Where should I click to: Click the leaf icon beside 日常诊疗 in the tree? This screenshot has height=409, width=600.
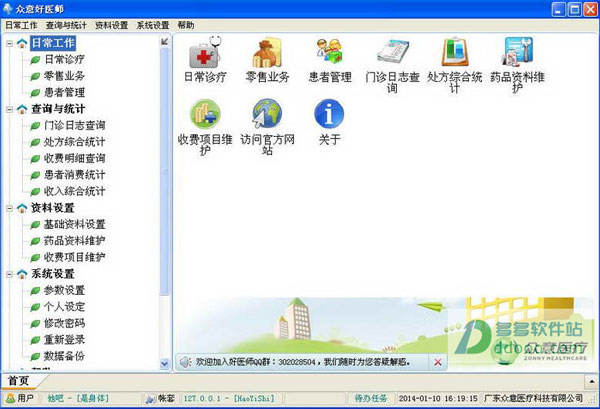[x=35, y=60]
